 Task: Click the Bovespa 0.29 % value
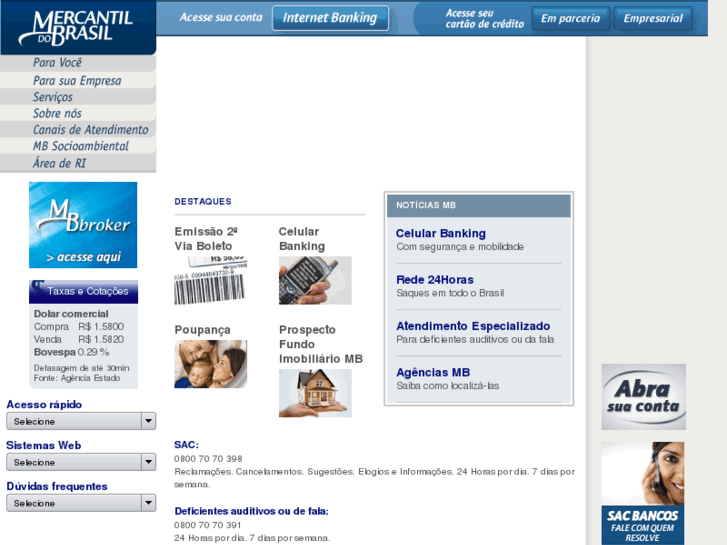[x=71, y=352]
